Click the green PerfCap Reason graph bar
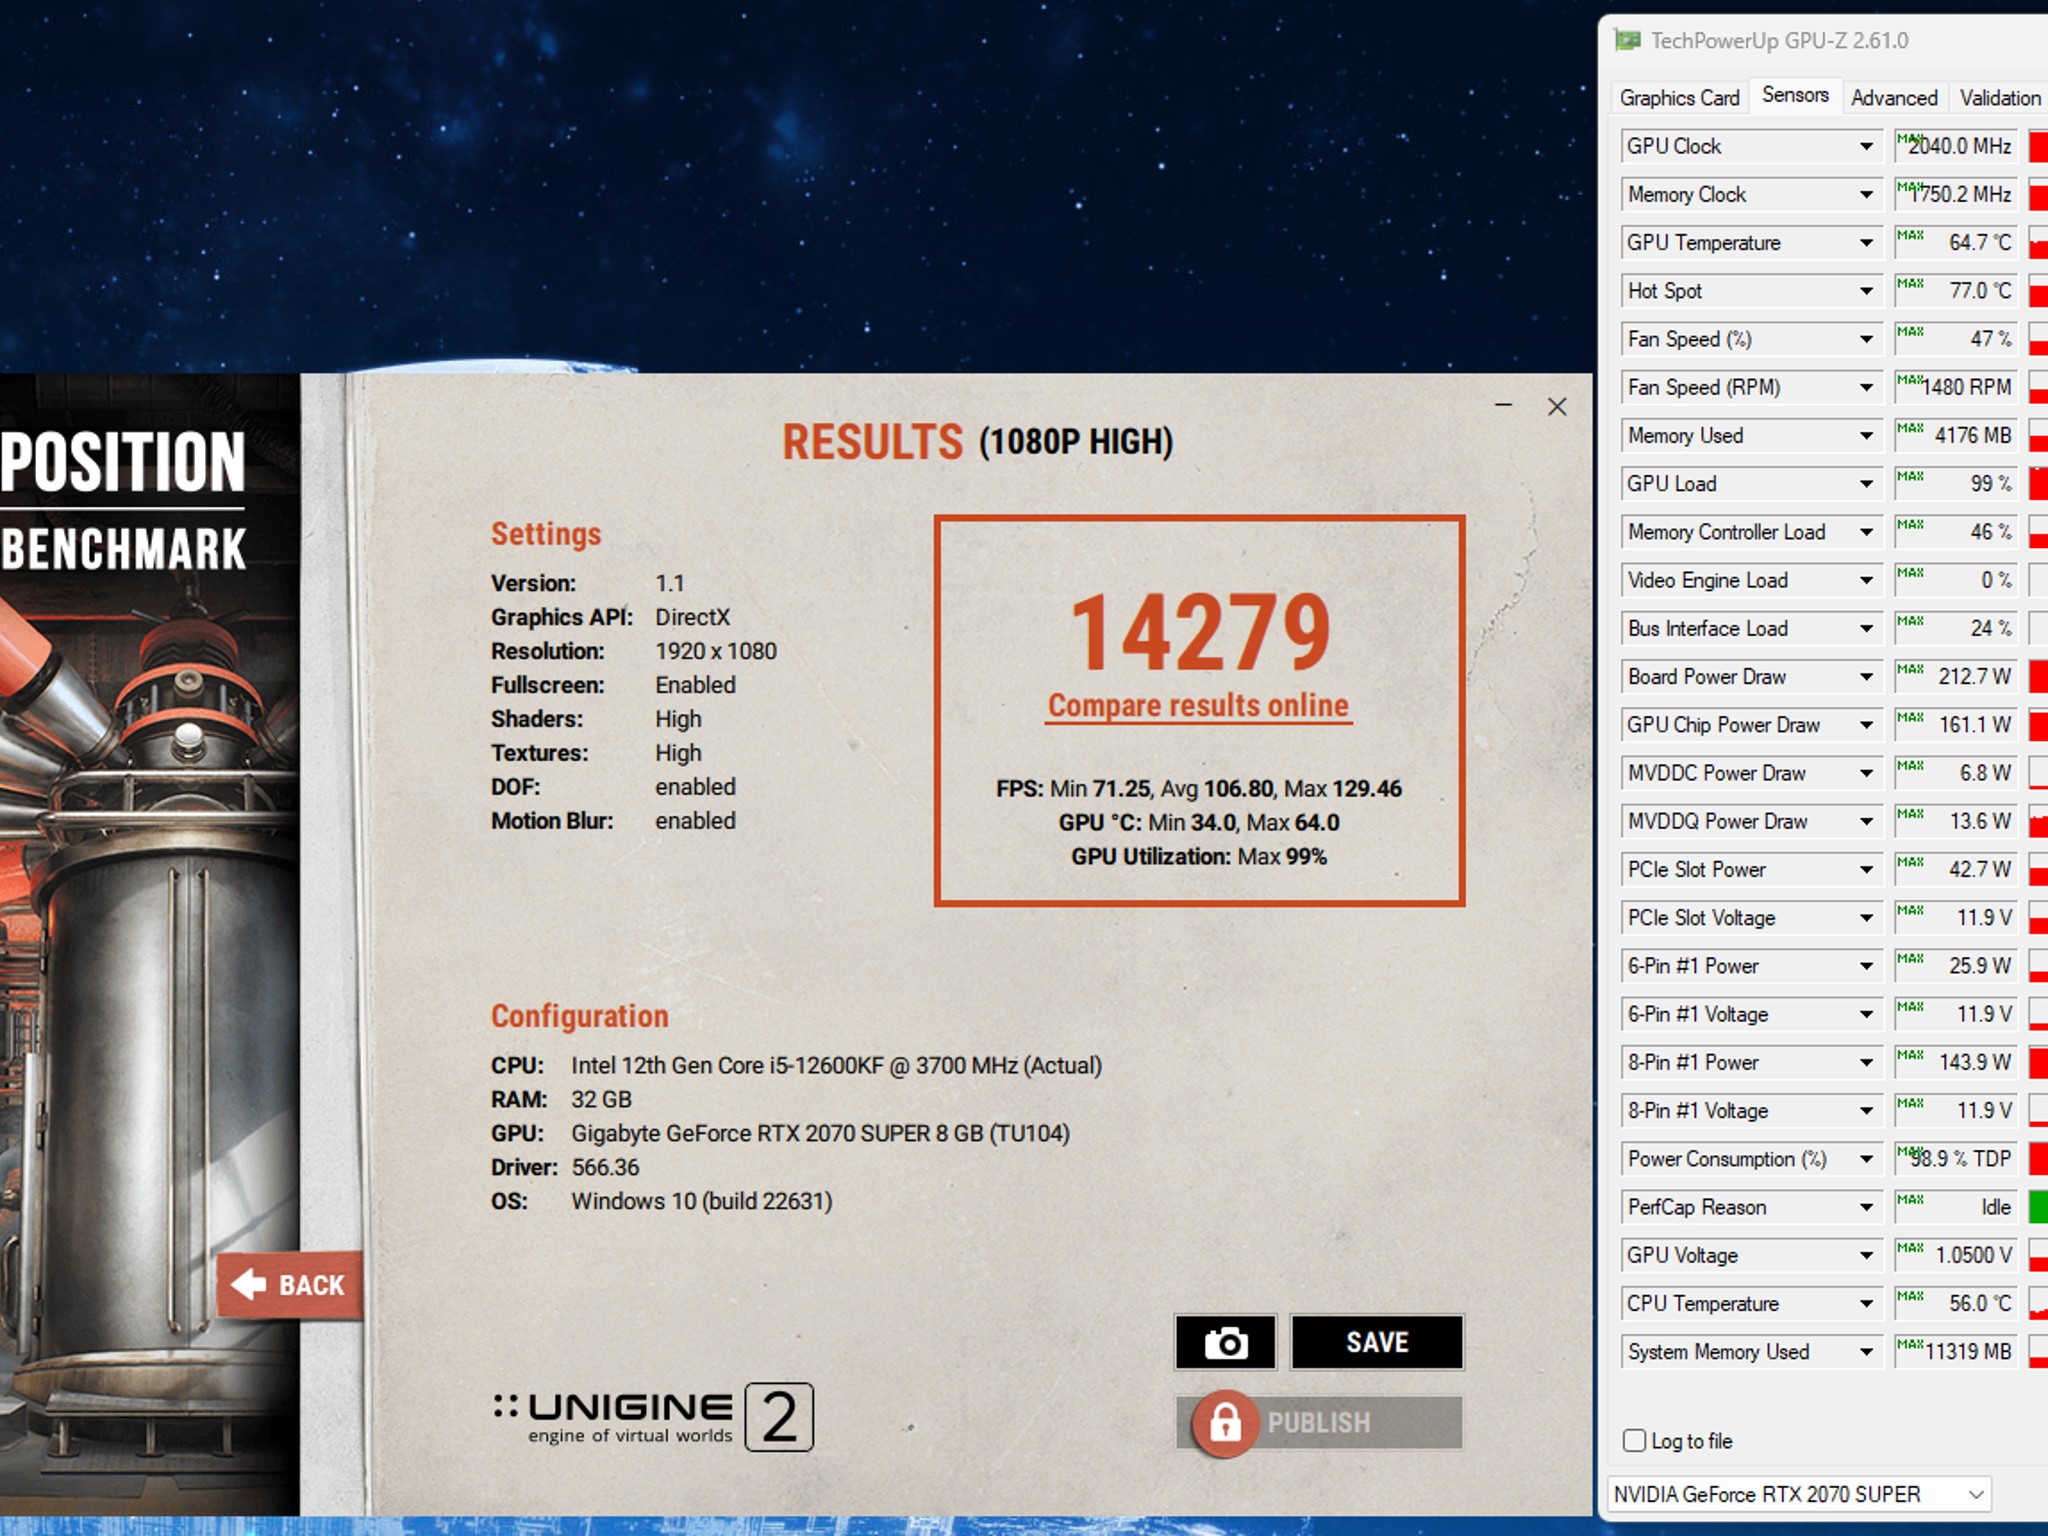2048x1536 pixels. (2038, 1207)
